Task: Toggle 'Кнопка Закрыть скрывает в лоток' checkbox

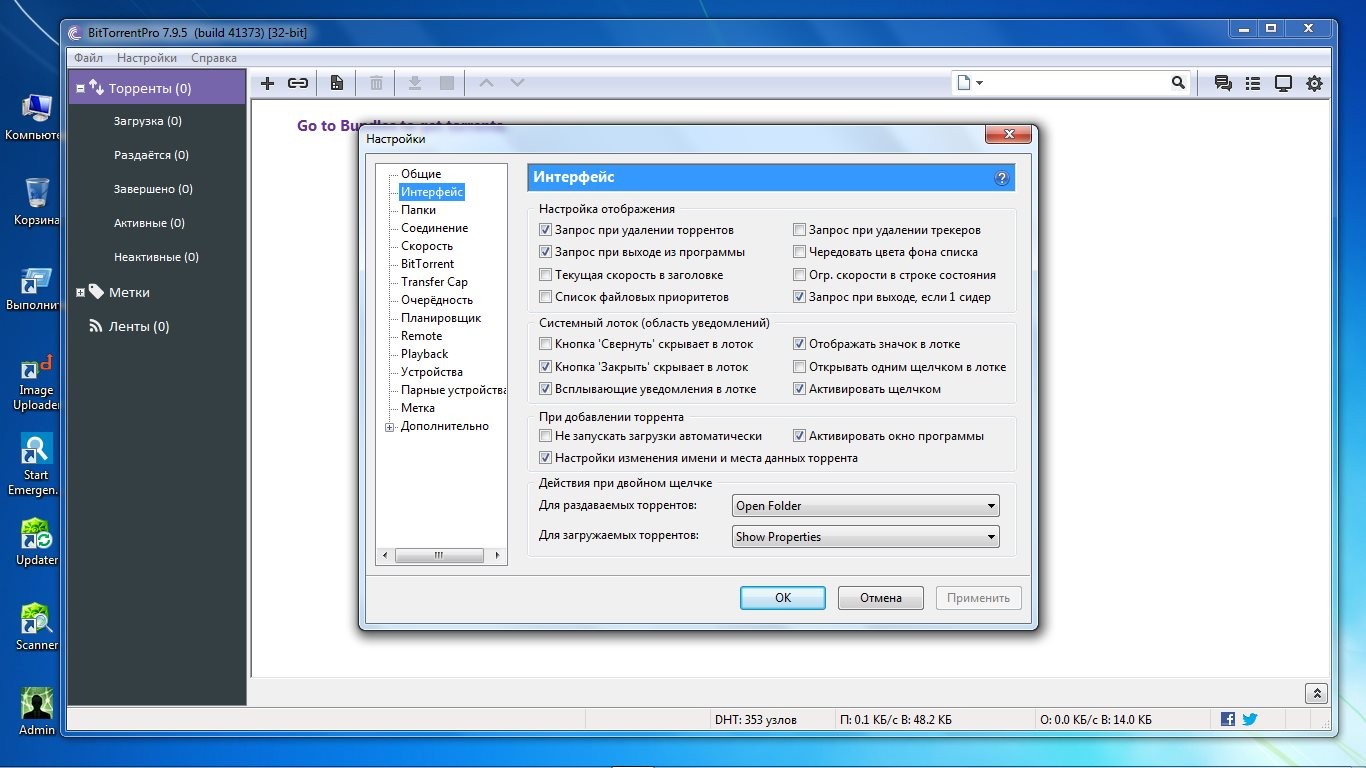Action: [x=545, y=367]
